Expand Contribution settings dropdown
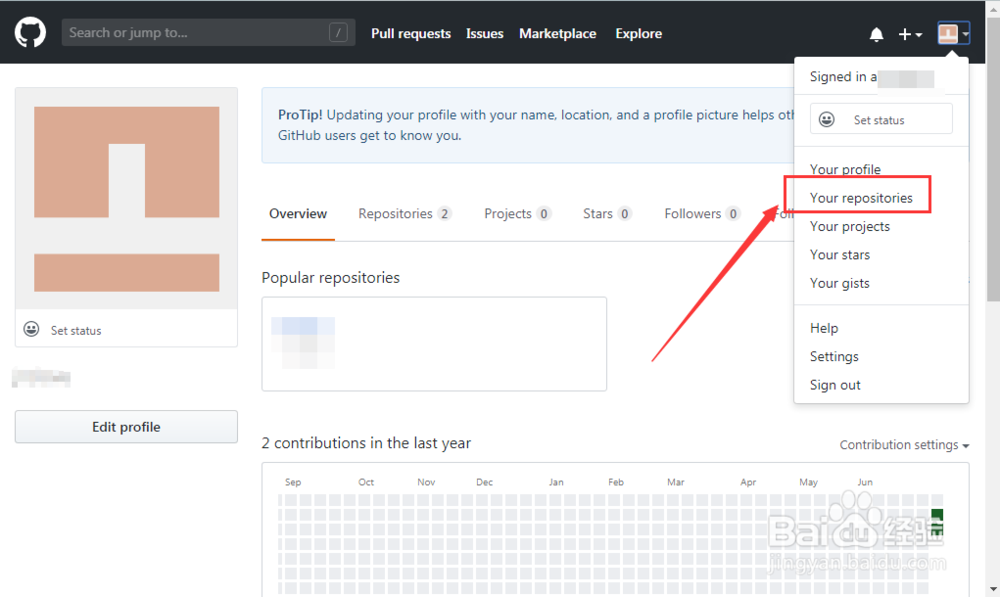The image size is (1000, 597). click(904, 445)
